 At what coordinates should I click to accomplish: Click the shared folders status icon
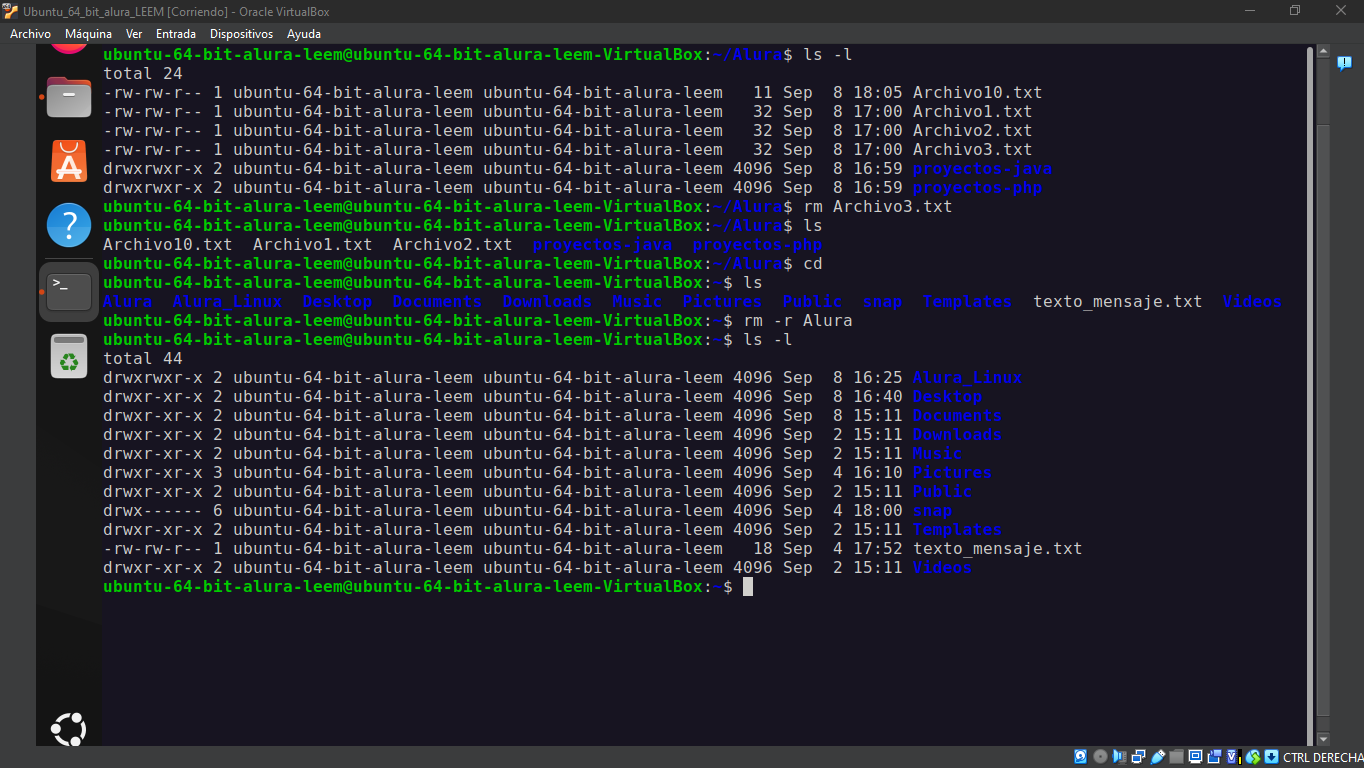pyautogui.click(x=1176, y=757)
